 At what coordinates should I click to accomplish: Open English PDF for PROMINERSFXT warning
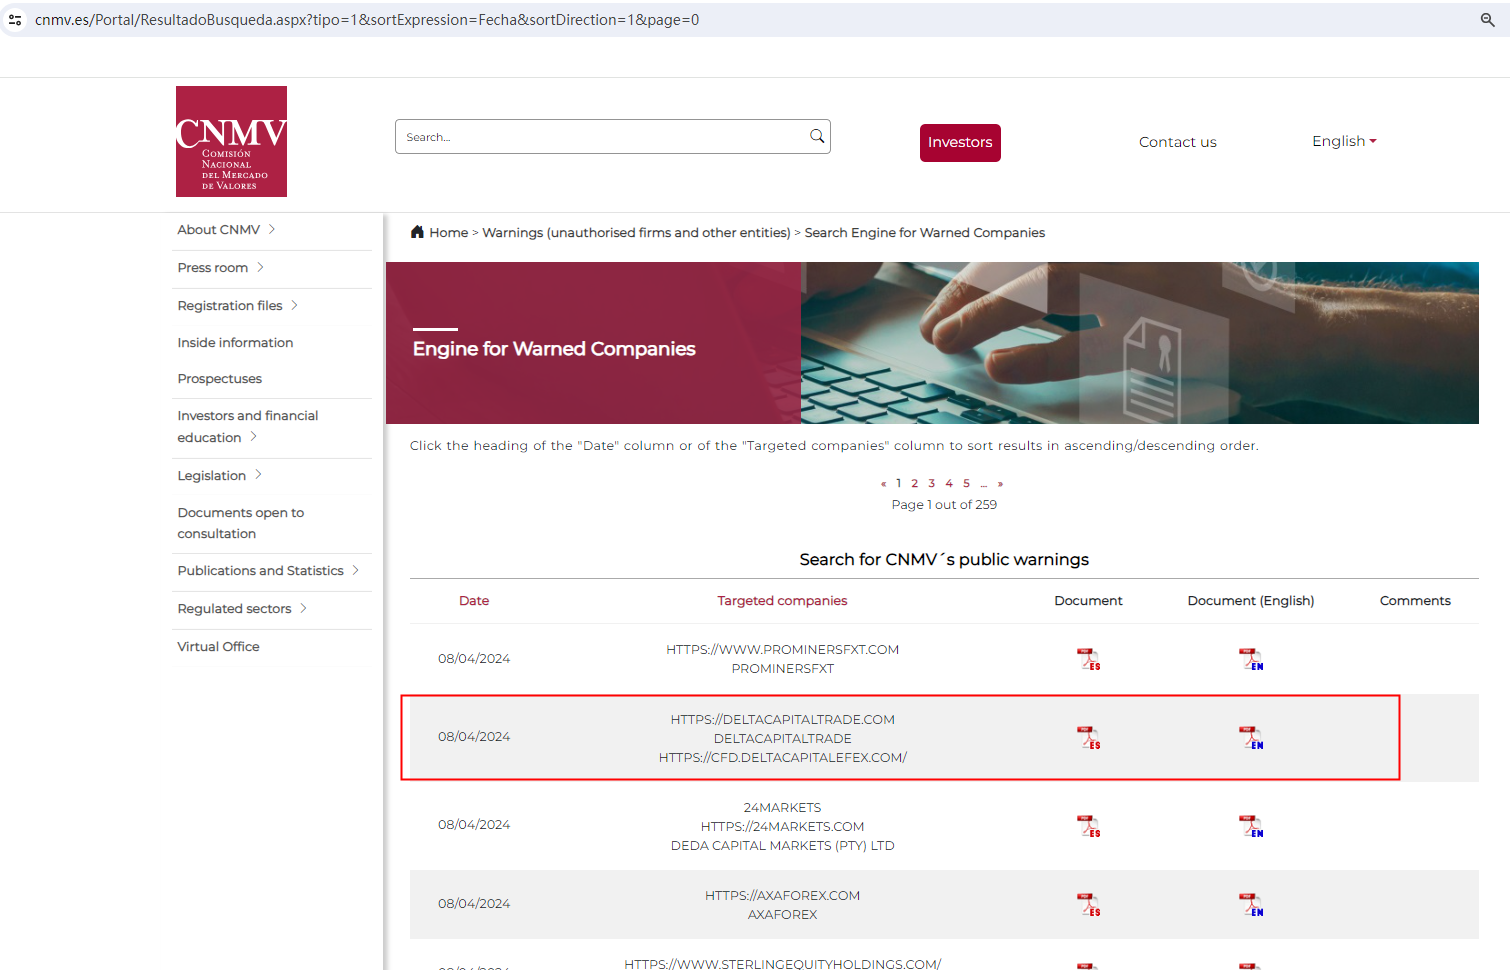coord(1251,659)
